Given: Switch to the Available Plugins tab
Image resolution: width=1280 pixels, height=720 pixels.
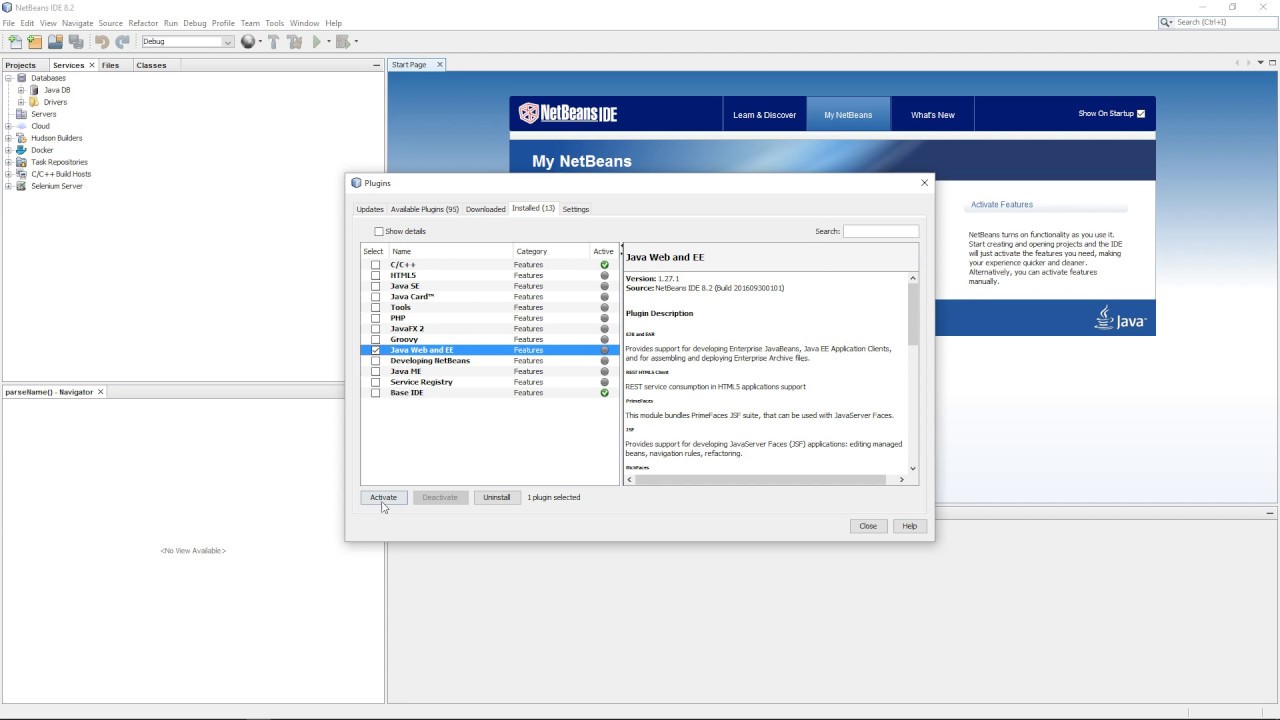Looking at the screenshot, I should click(424, 209).
